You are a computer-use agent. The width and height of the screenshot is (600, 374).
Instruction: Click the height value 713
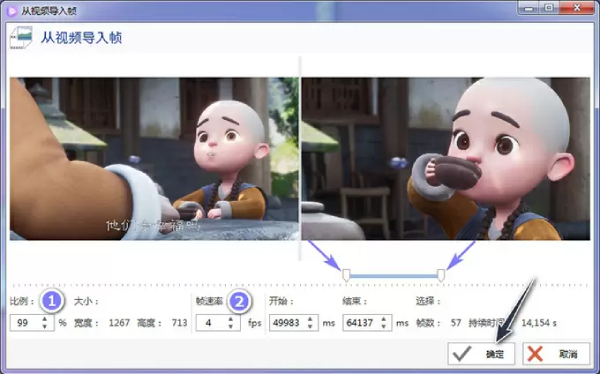coord(179,323)
